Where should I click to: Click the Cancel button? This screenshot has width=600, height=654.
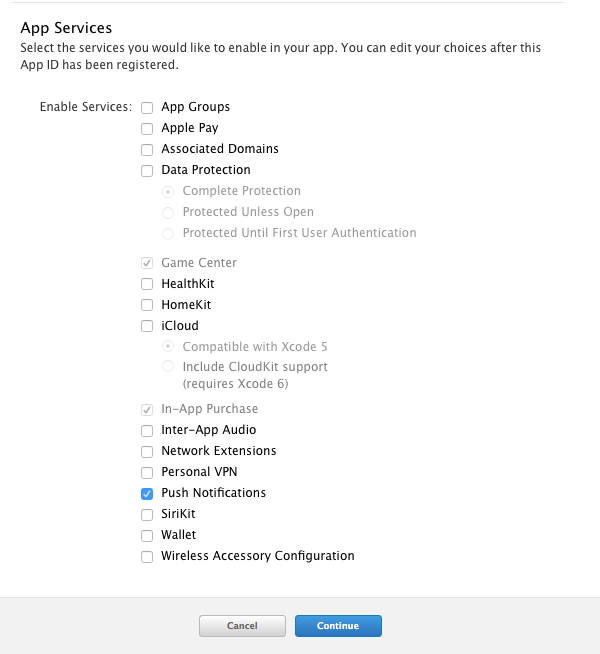tap(242, 626)
